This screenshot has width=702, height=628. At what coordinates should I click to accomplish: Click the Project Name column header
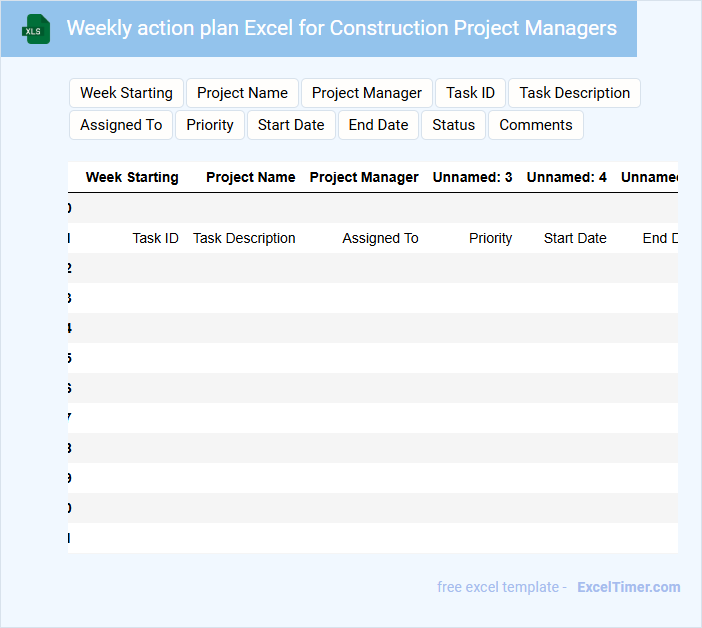(x=250, y=177)
